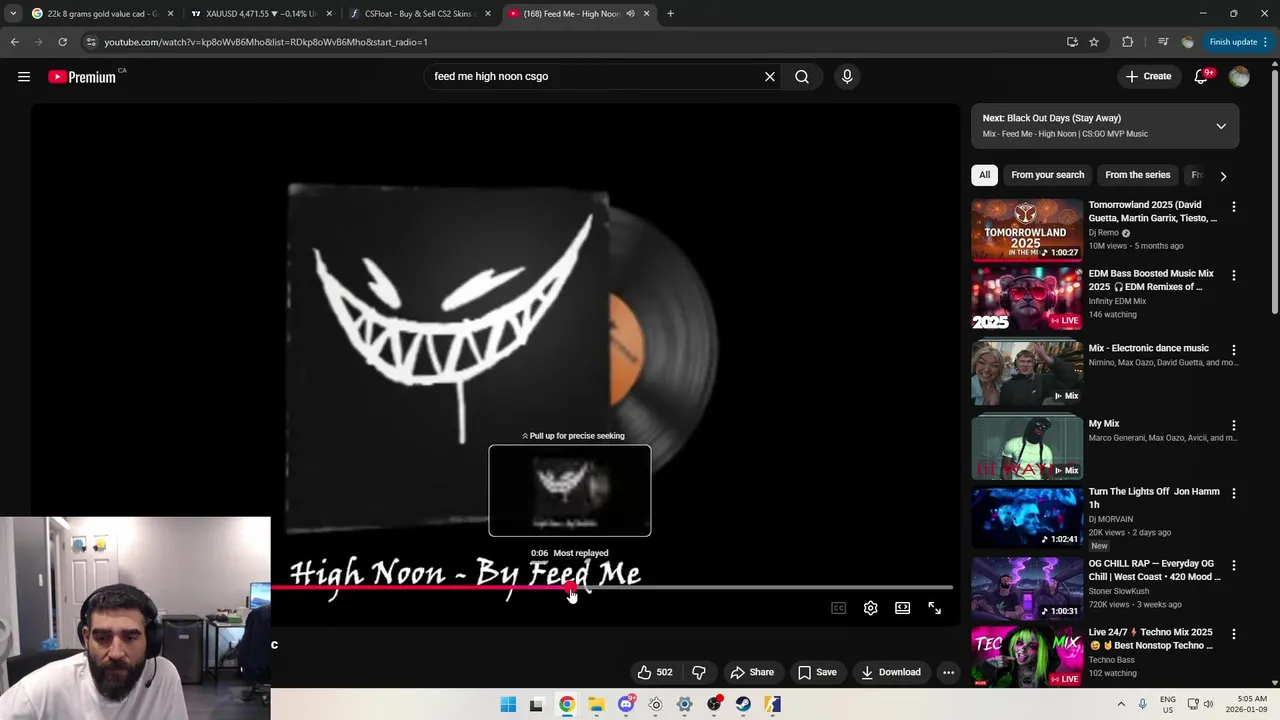Image resolution: width=1280 pixels, height=720 pixels.
Task: Open the volume control in the tray
Action: coord(1208,704)
